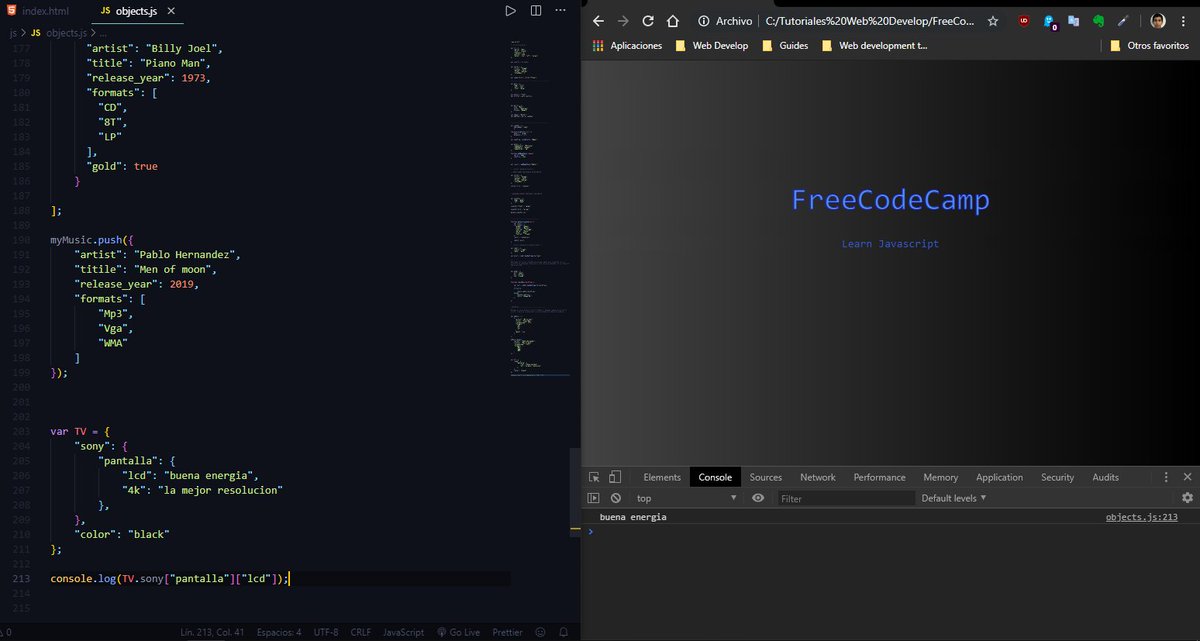Activate DevTools inspect element picker
Viewport: 1200px width, 641px height.
coord(594,477)
